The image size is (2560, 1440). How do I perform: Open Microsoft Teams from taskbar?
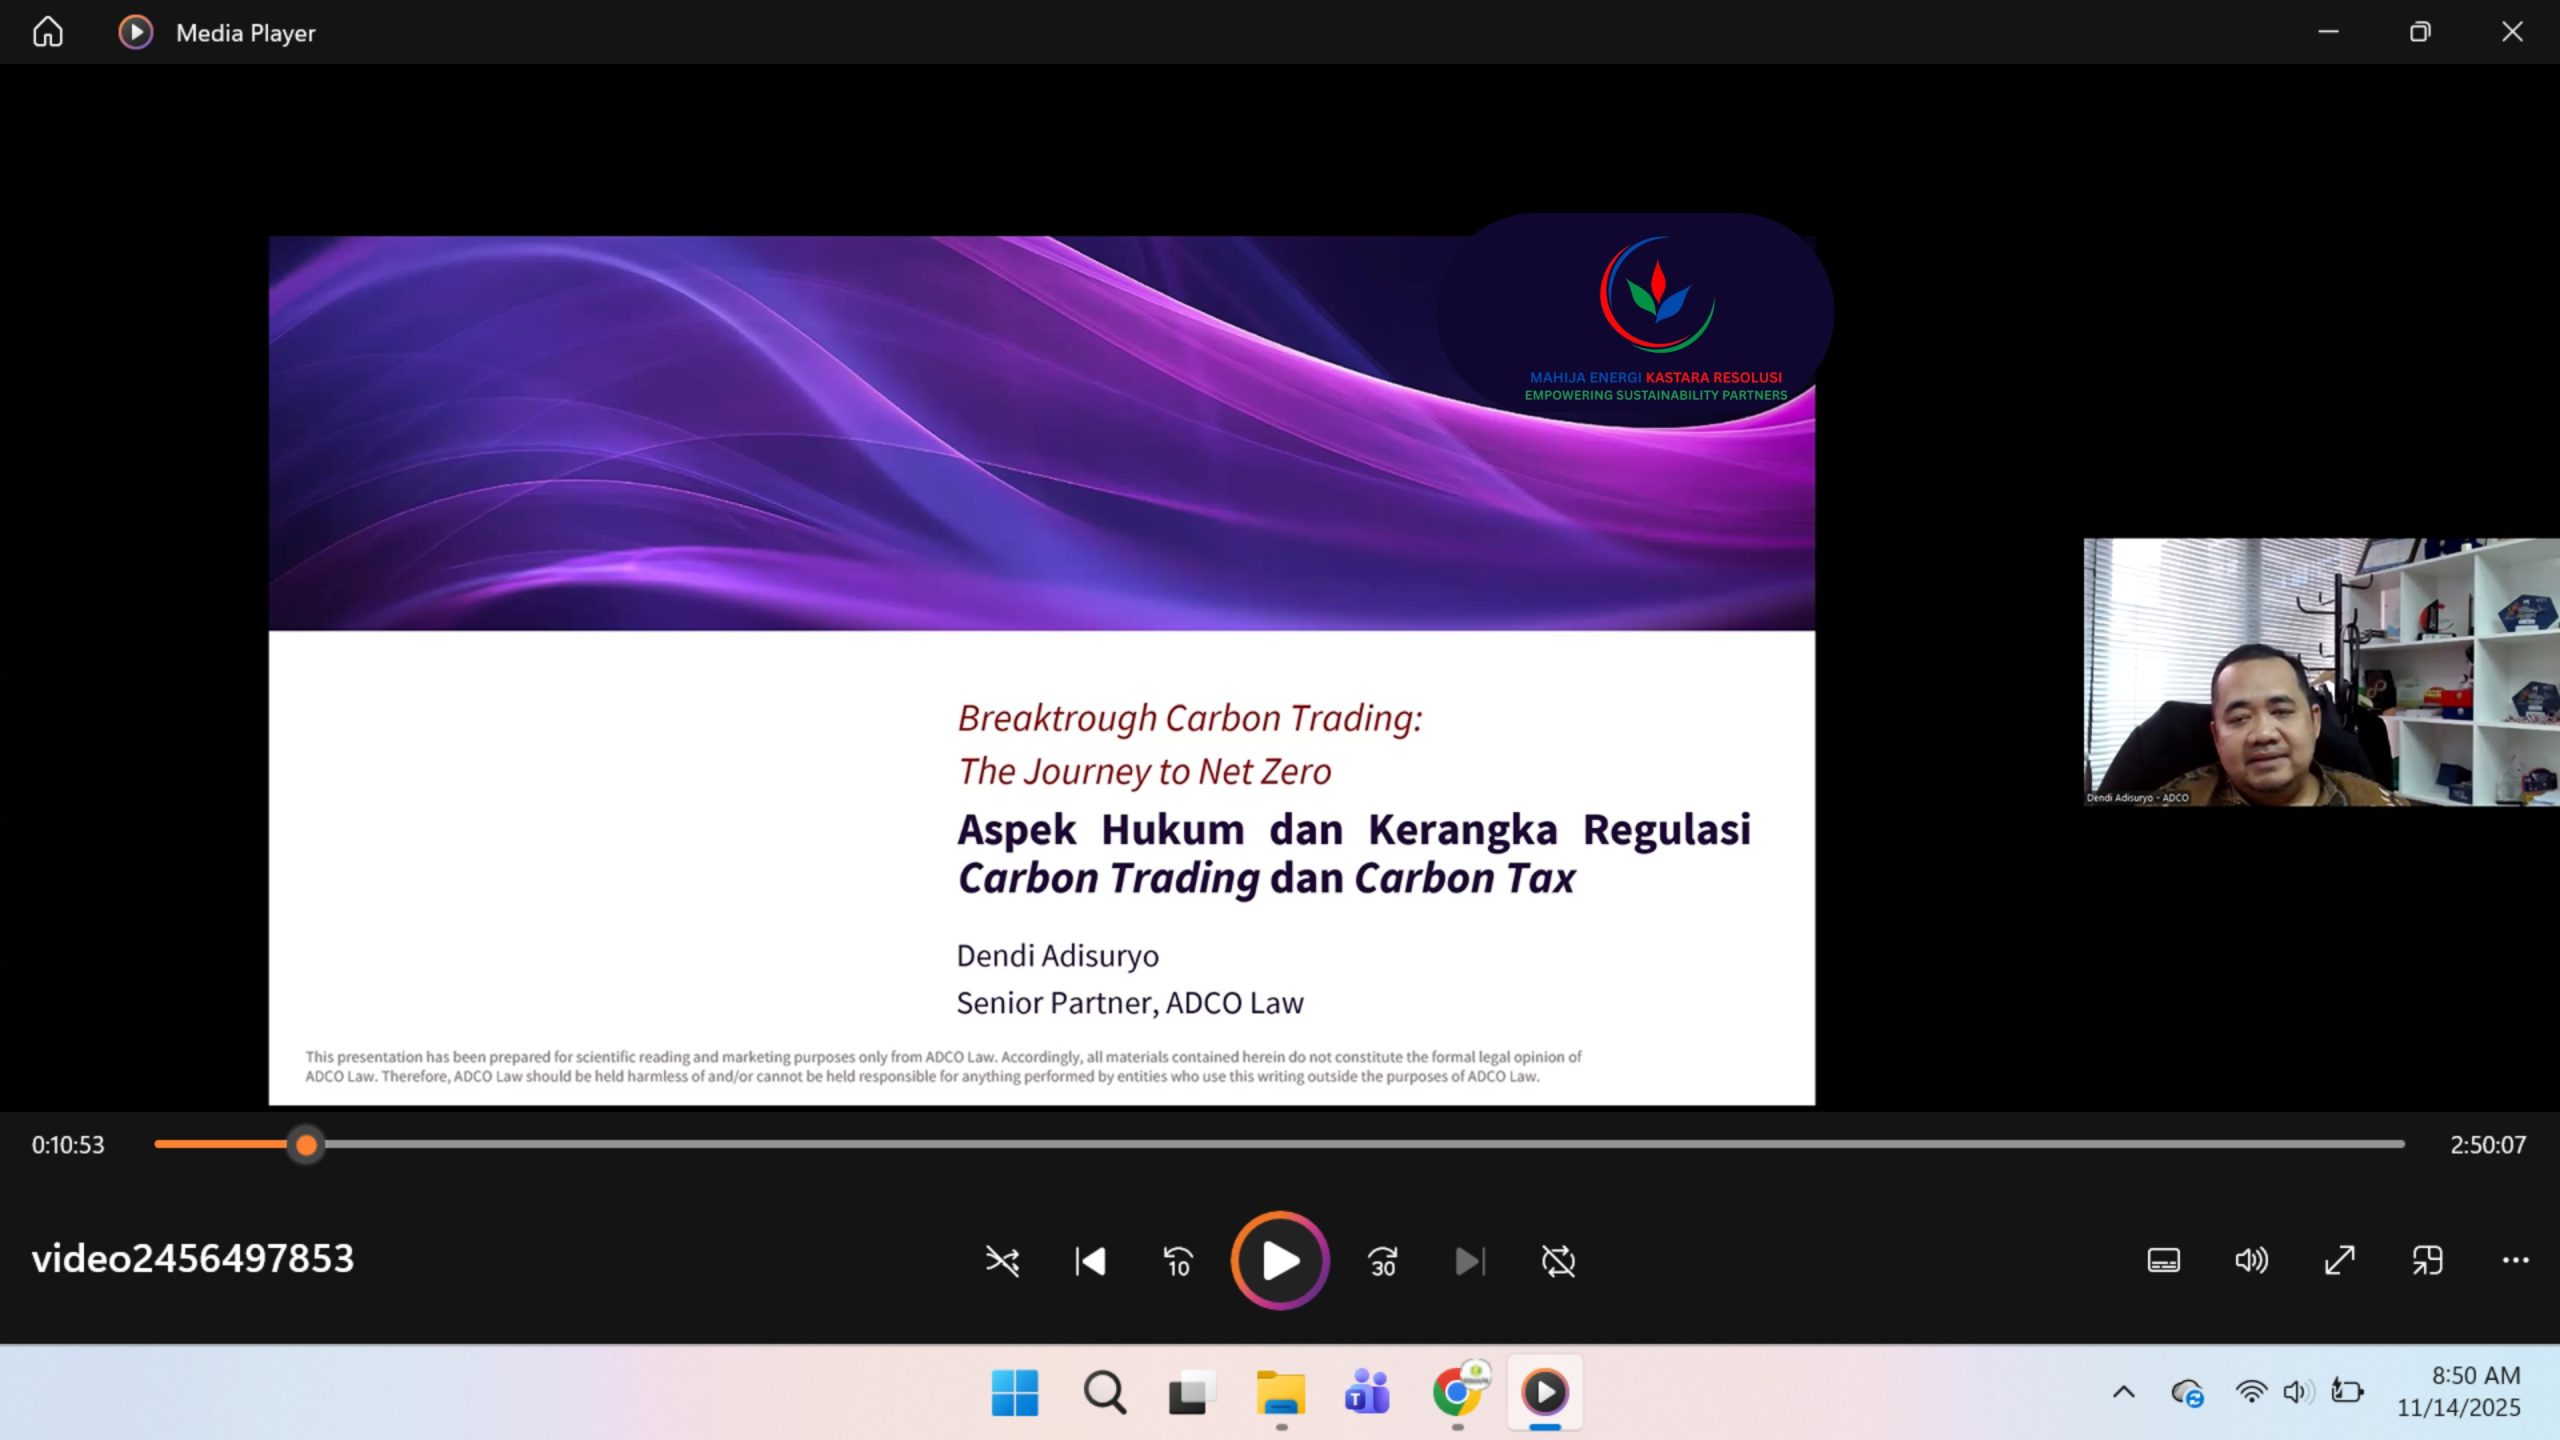coord(1366,1392)
